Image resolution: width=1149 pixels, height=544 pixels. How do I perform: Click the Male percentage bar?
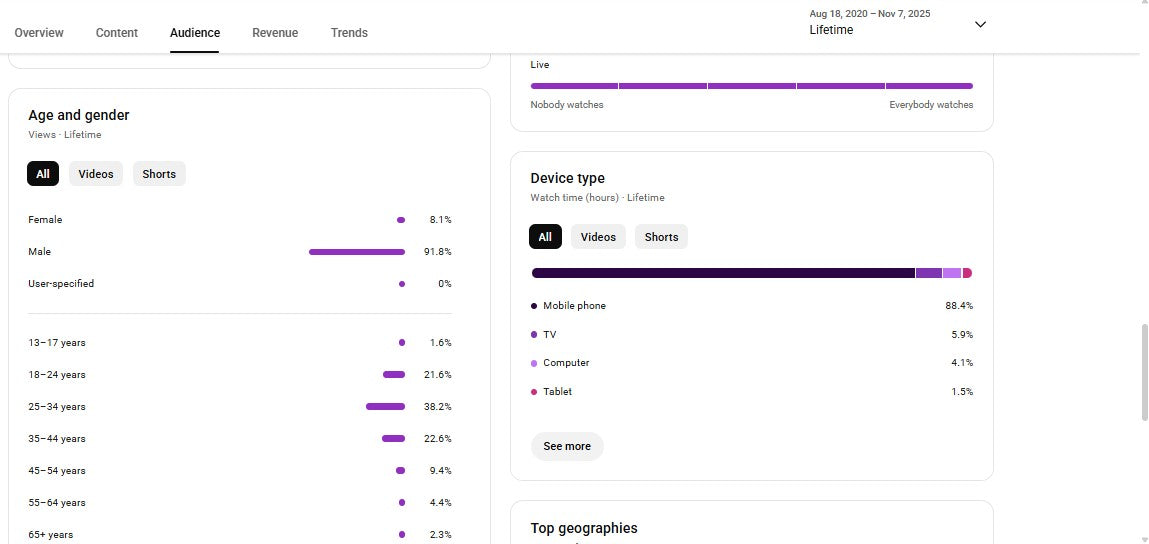[357, 252]
